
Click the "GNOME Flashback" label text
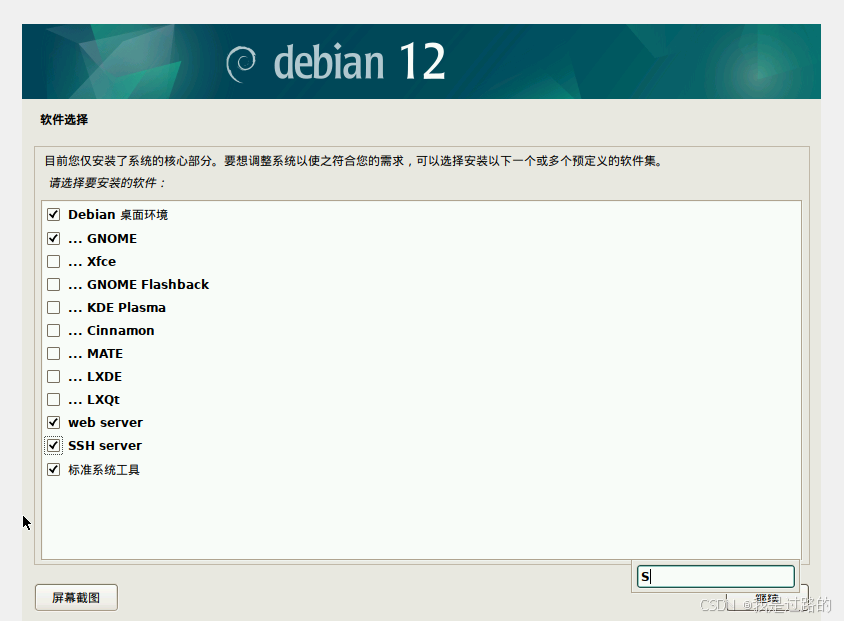coord(148,284)
